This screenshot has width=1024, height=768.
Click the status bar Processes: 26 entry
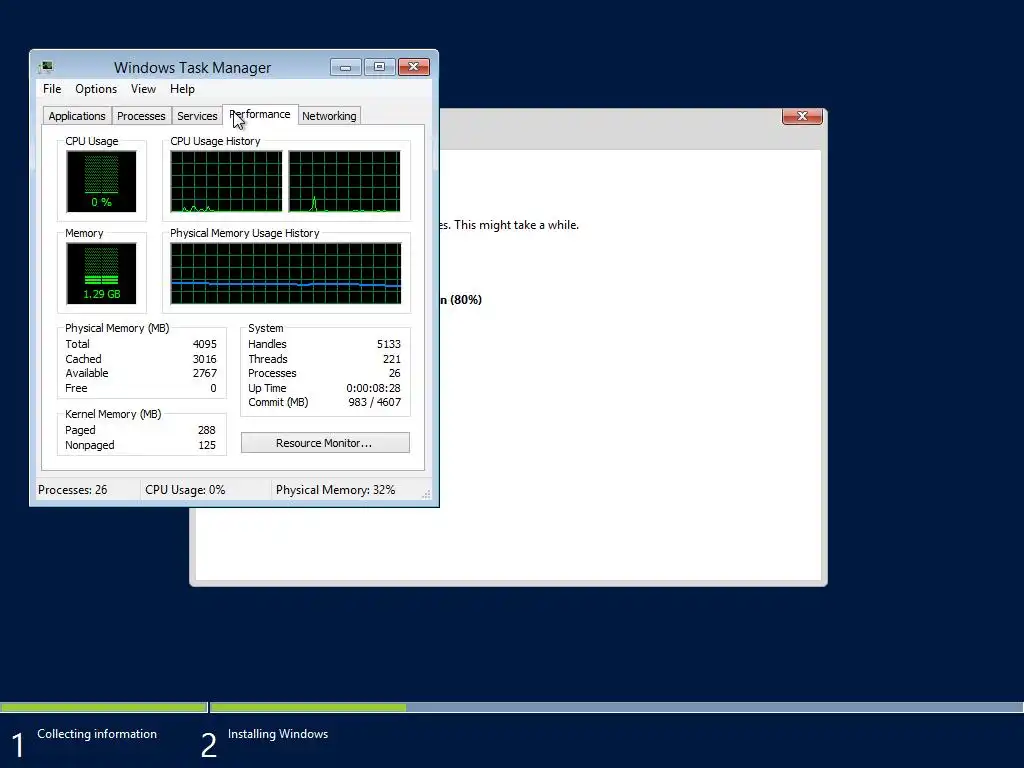[x=72, y=490]
